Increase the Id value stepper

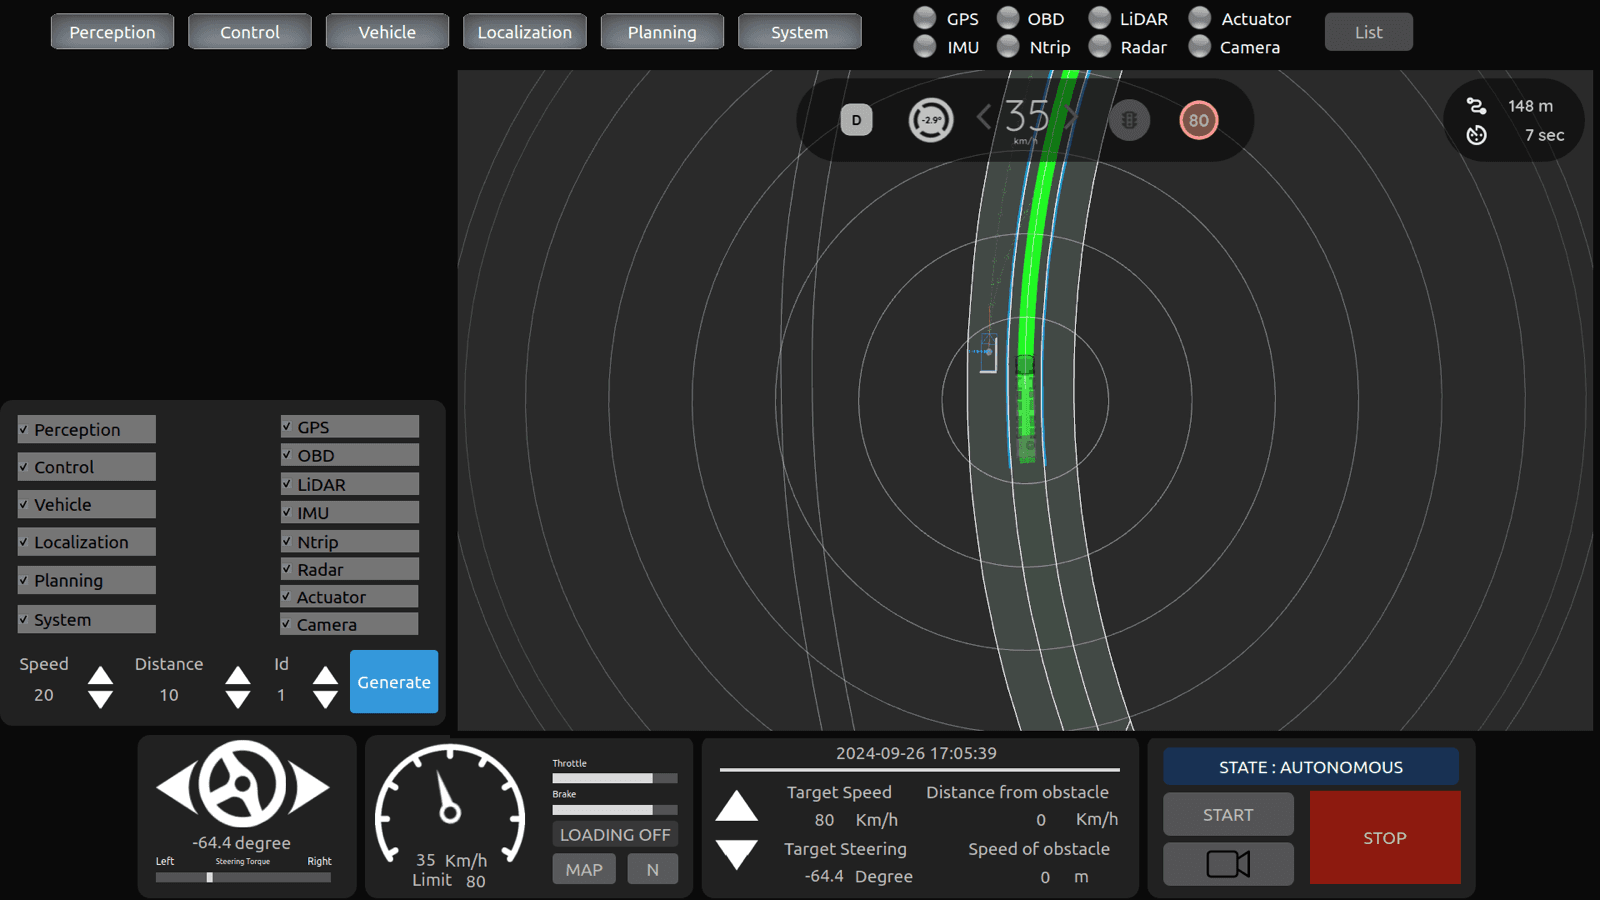point(325,676)
